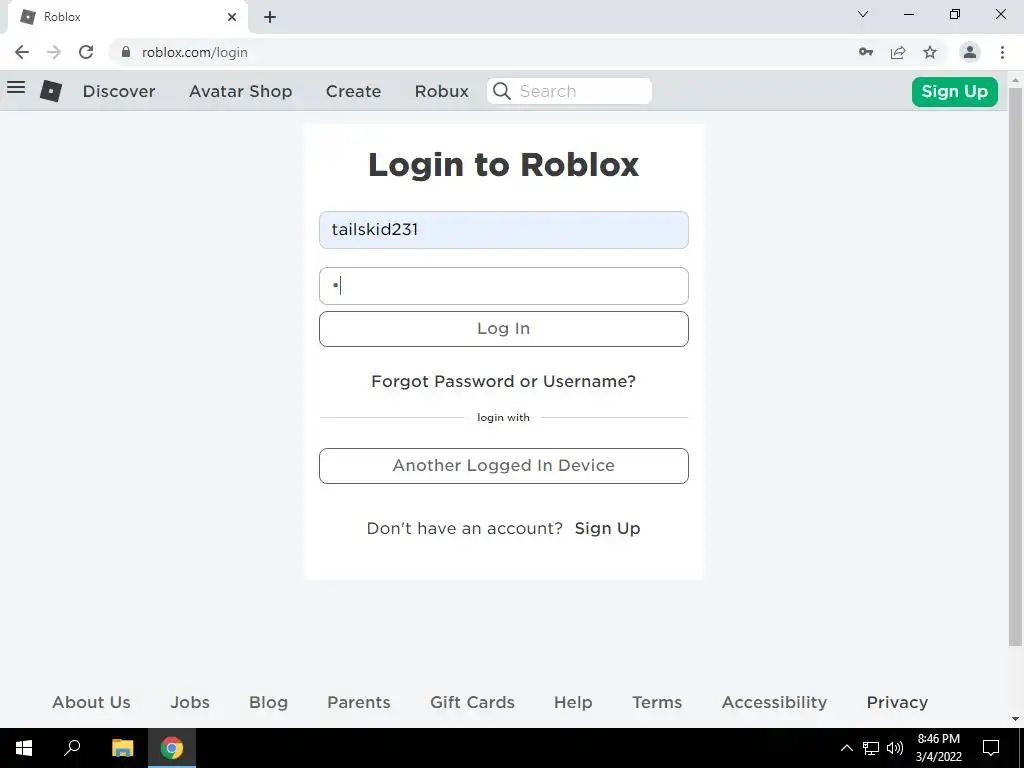
Task: Open Blog footer link
Action: coord(268,702)
